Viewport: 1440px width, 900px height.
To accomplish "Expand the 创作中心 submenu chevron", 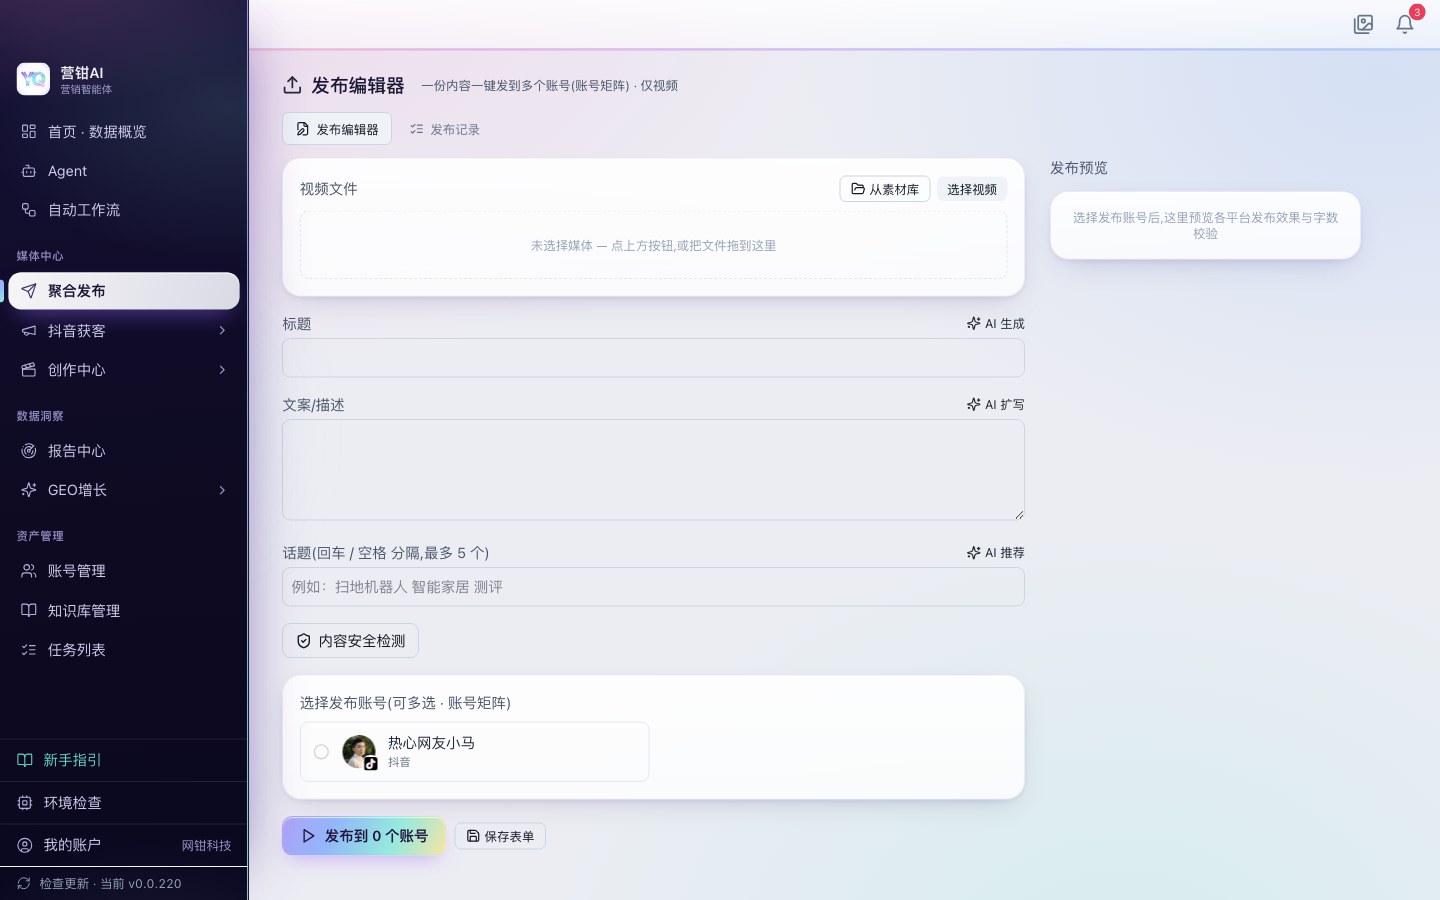I will tap(222, 370).
